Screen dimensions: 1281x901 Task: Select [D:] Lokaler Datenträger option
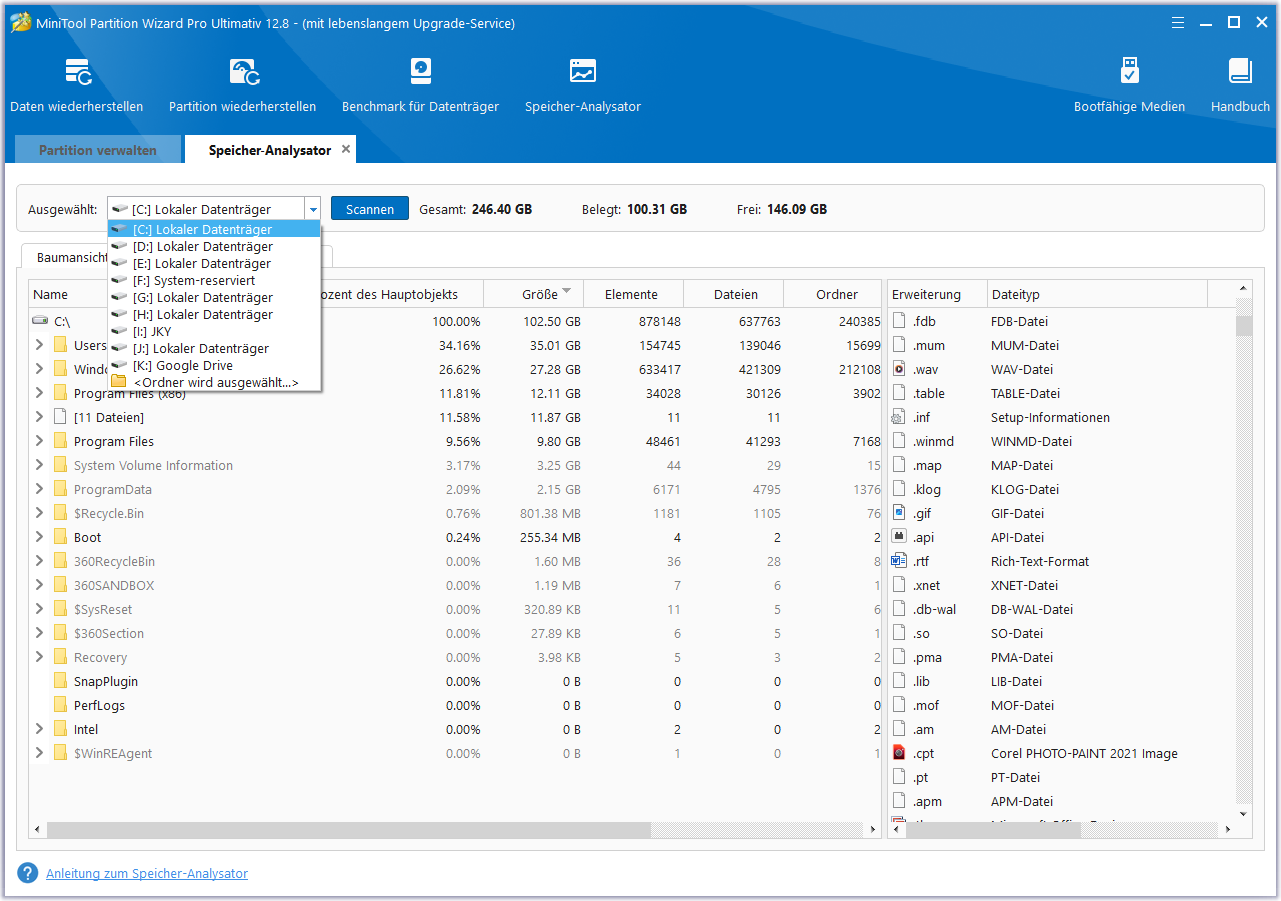[214, 246]
